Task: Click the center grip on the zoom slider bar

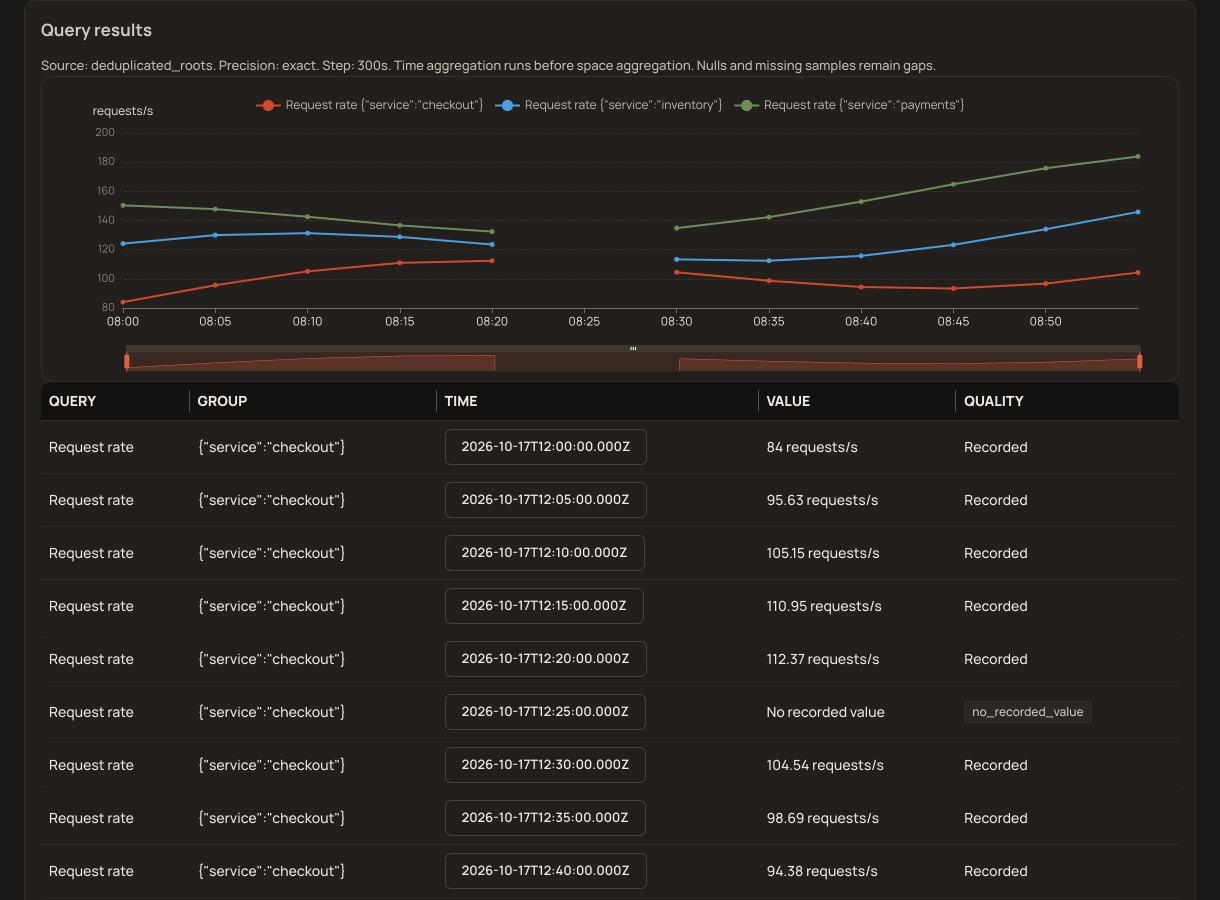Action: [633, 348]
